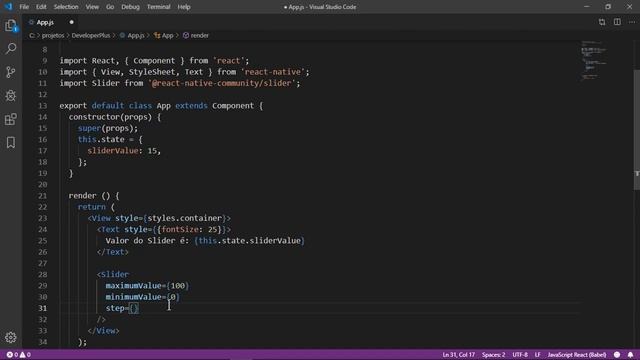Open the Selection menu
The image size is (640, 360).
tap(66, 7)
